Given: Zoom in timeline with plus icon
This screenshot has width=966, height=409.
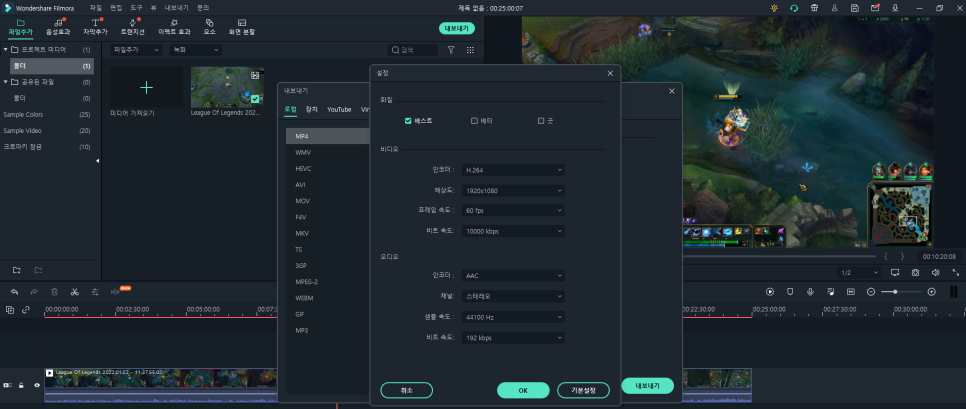Looking at the screenshot, I should tap(932, 291).
